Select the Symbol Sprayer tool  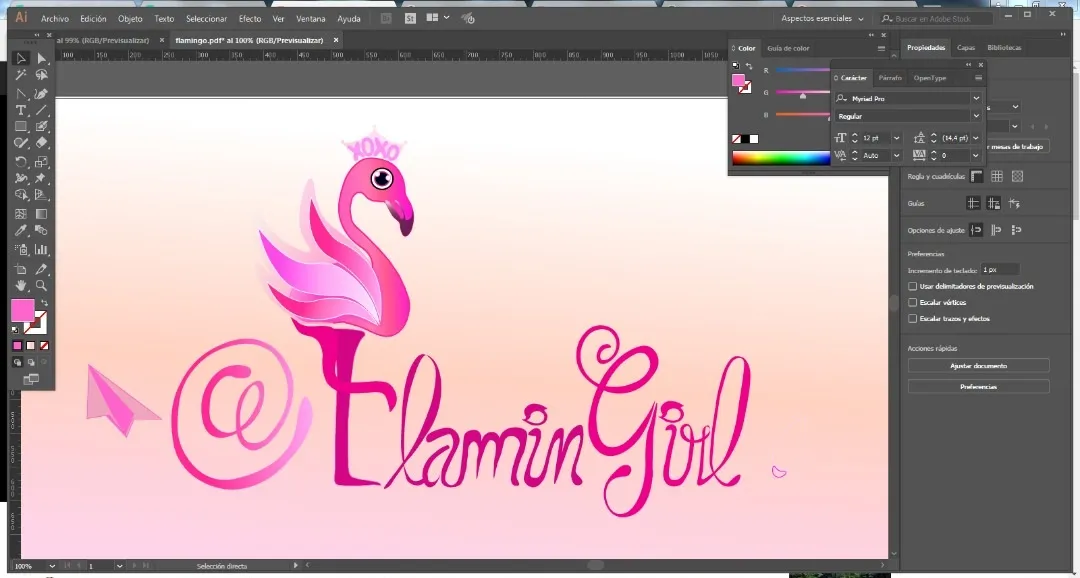point(21,249)
